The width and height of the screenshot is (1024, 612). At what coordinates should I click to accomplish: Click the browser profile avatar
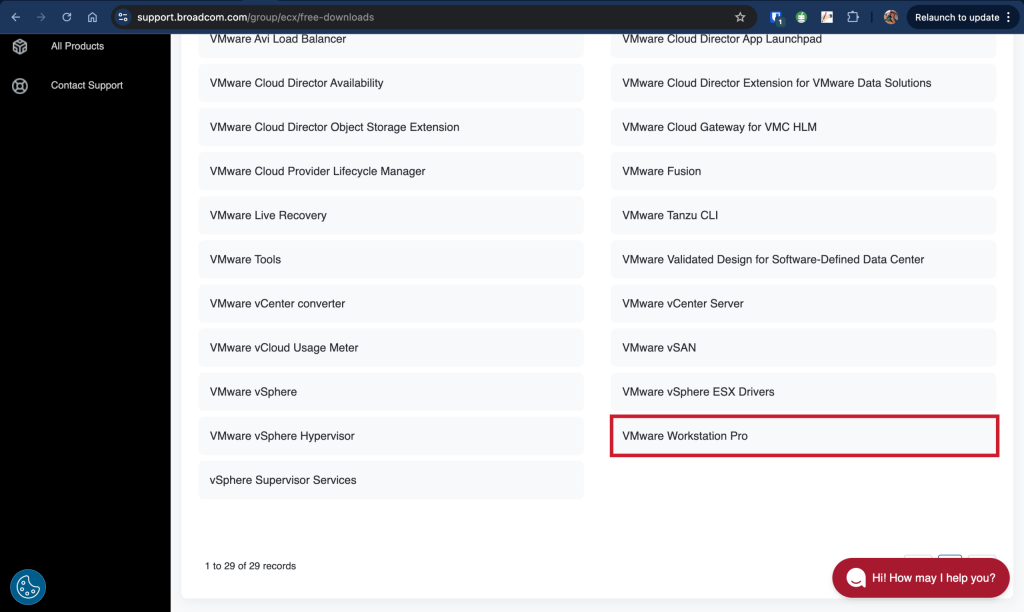pos(889,16)
